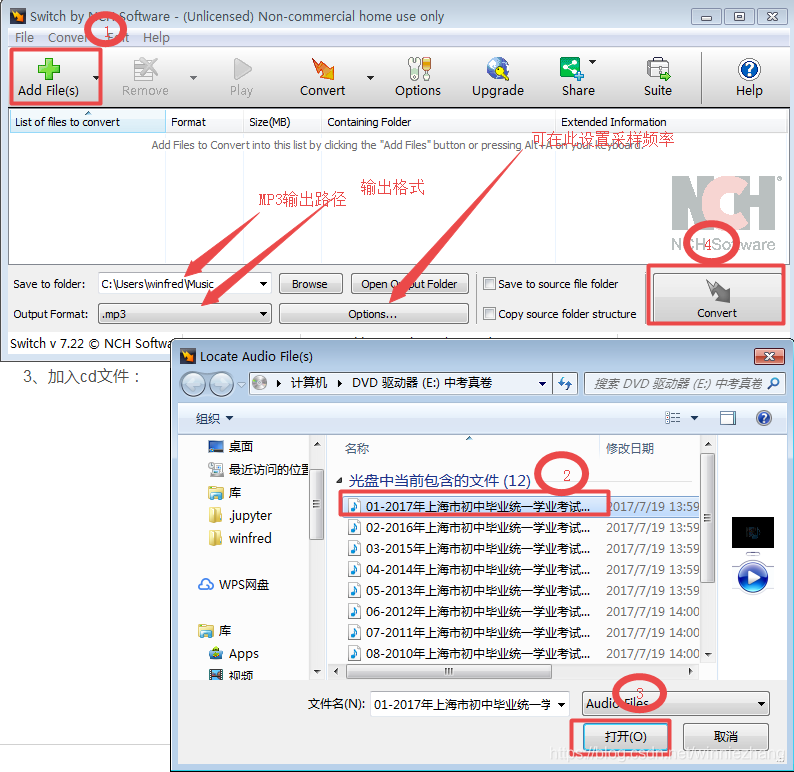The width and height of the screenshot is (794, 772).
Task: Click the black video preview thumbnail
Action: coord(752,533)
